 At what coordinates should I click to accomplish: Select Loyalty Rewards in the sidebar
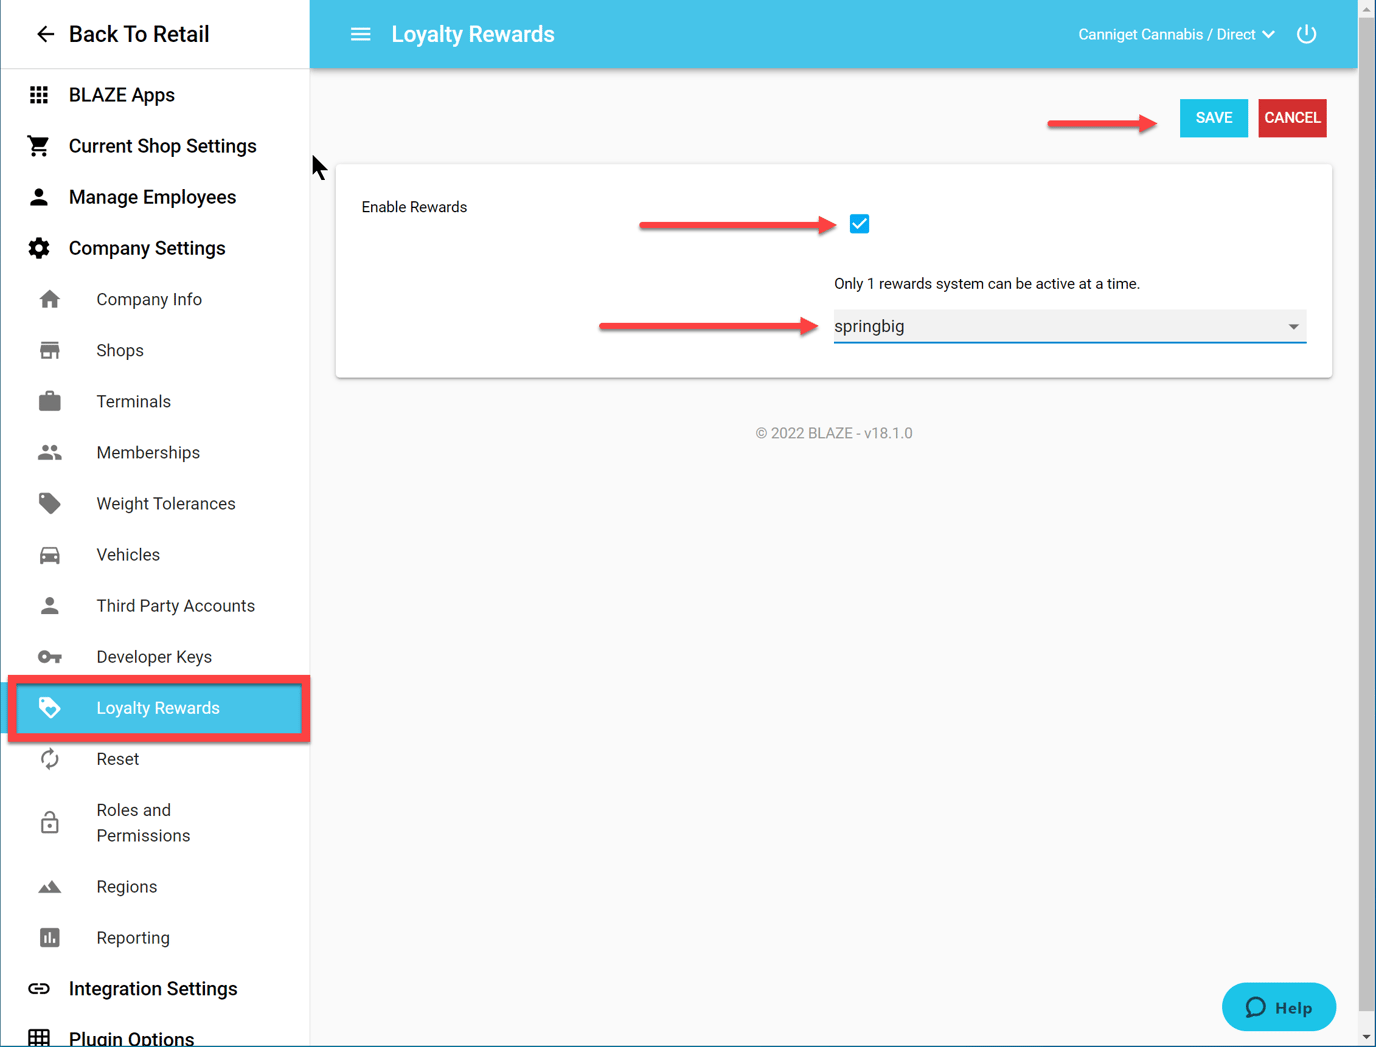(x=158, y=708)
